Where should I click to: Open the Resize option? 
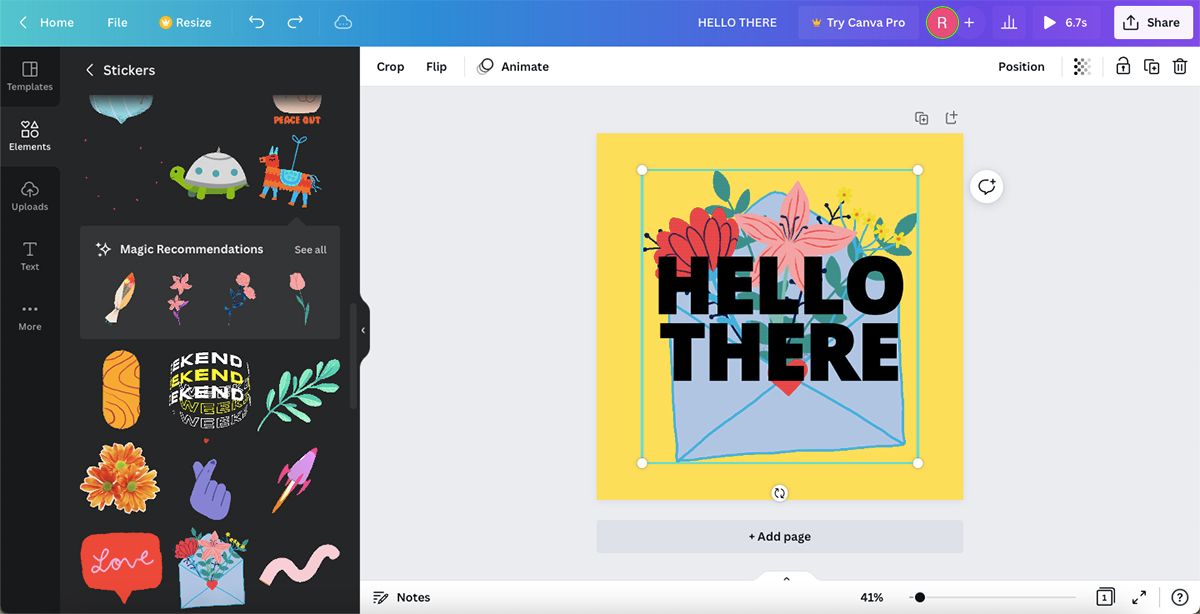coord(185,22)
